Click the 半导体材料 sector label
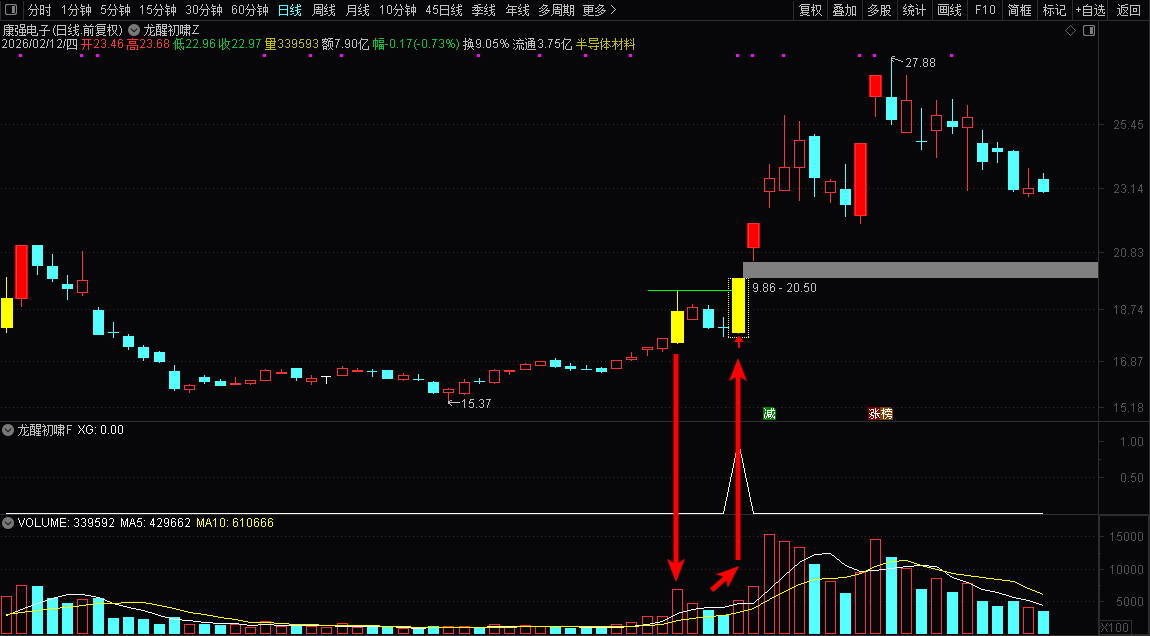The image size is (1150, 636). [x=606, y=44]
